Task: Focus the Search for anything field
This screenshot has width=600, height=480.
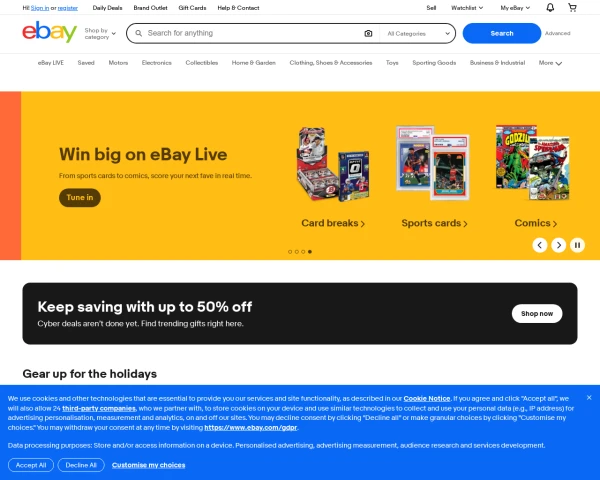Action: point(253,33)
